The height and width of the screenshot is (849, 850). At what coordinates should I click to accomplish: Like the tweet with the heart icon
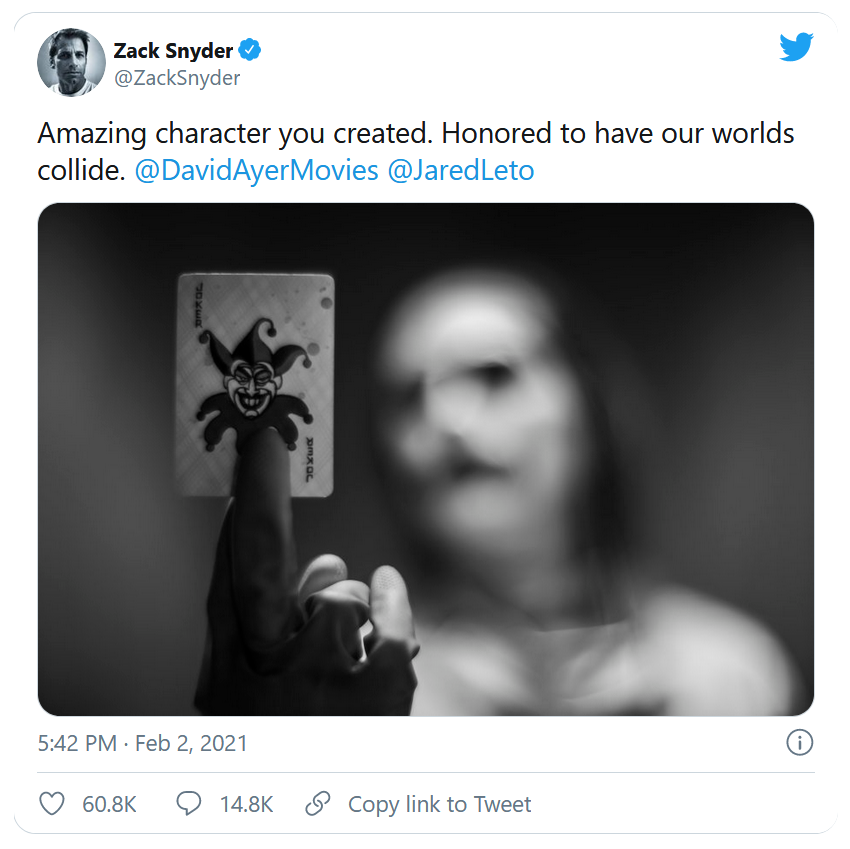(x=52, y=804)
